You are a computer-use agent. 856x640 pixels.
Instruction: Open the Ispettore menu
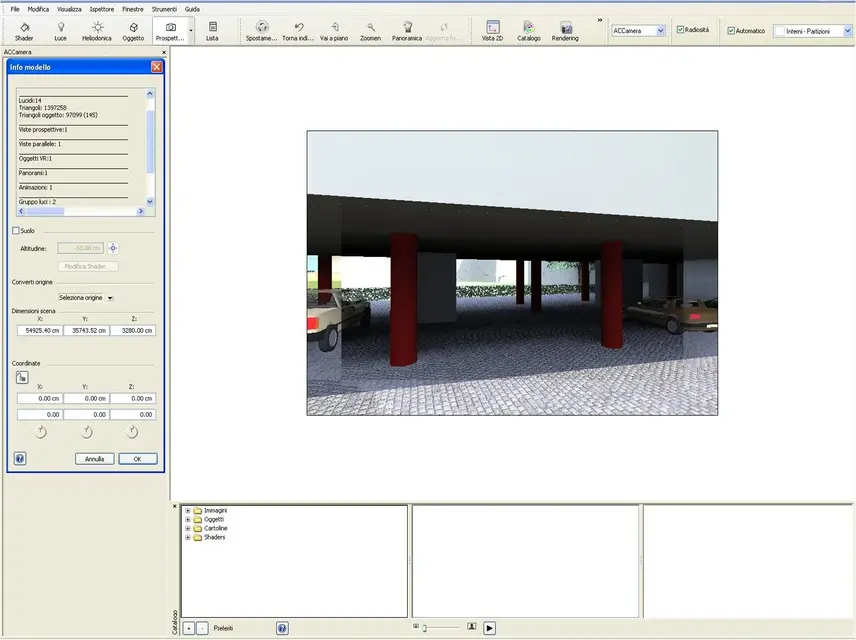102,9
